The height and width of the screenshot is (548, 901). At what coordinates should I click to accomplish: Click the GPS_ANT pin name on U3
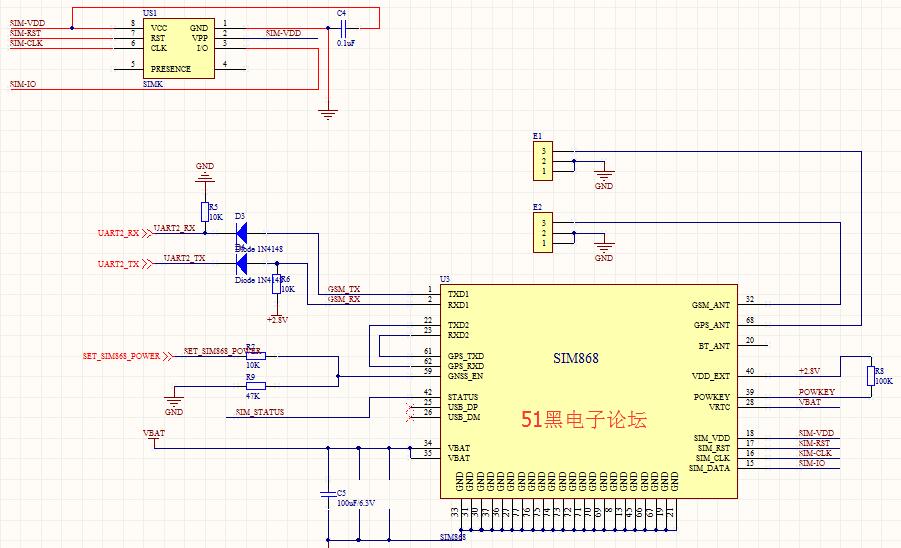[x=712, y=325]
